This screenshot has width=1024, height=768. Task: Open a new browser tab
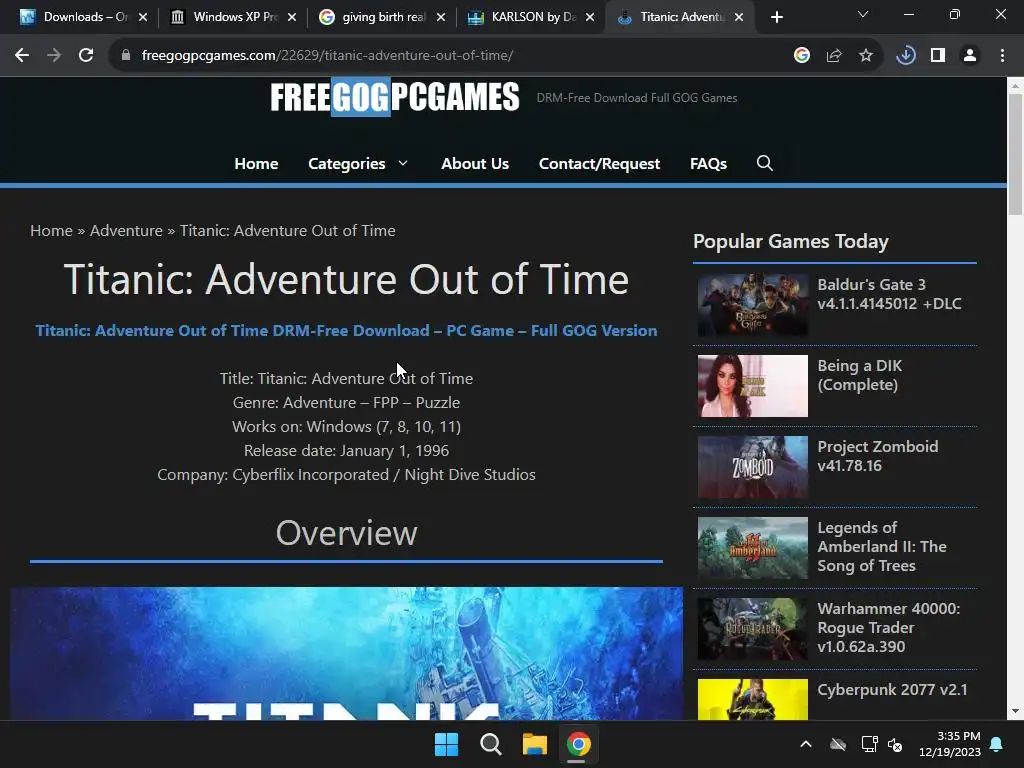776,17
